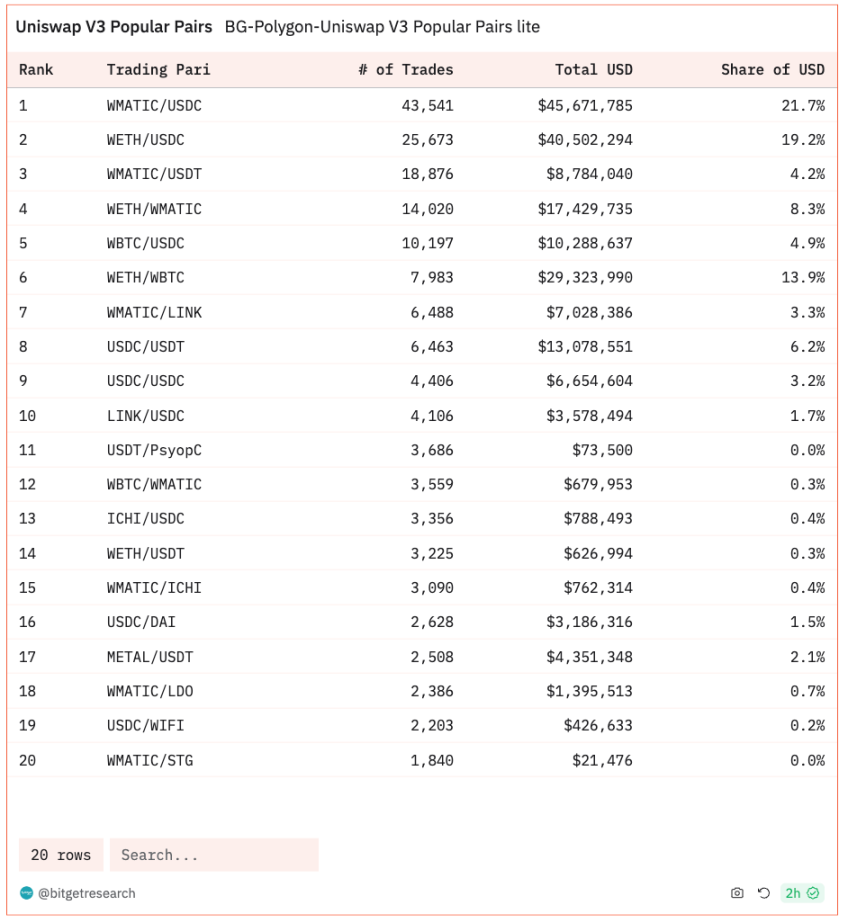Select the WMATIC/USDC pair cell
The height and width of the screenshot is (923, 848).
tap(154, 105)
